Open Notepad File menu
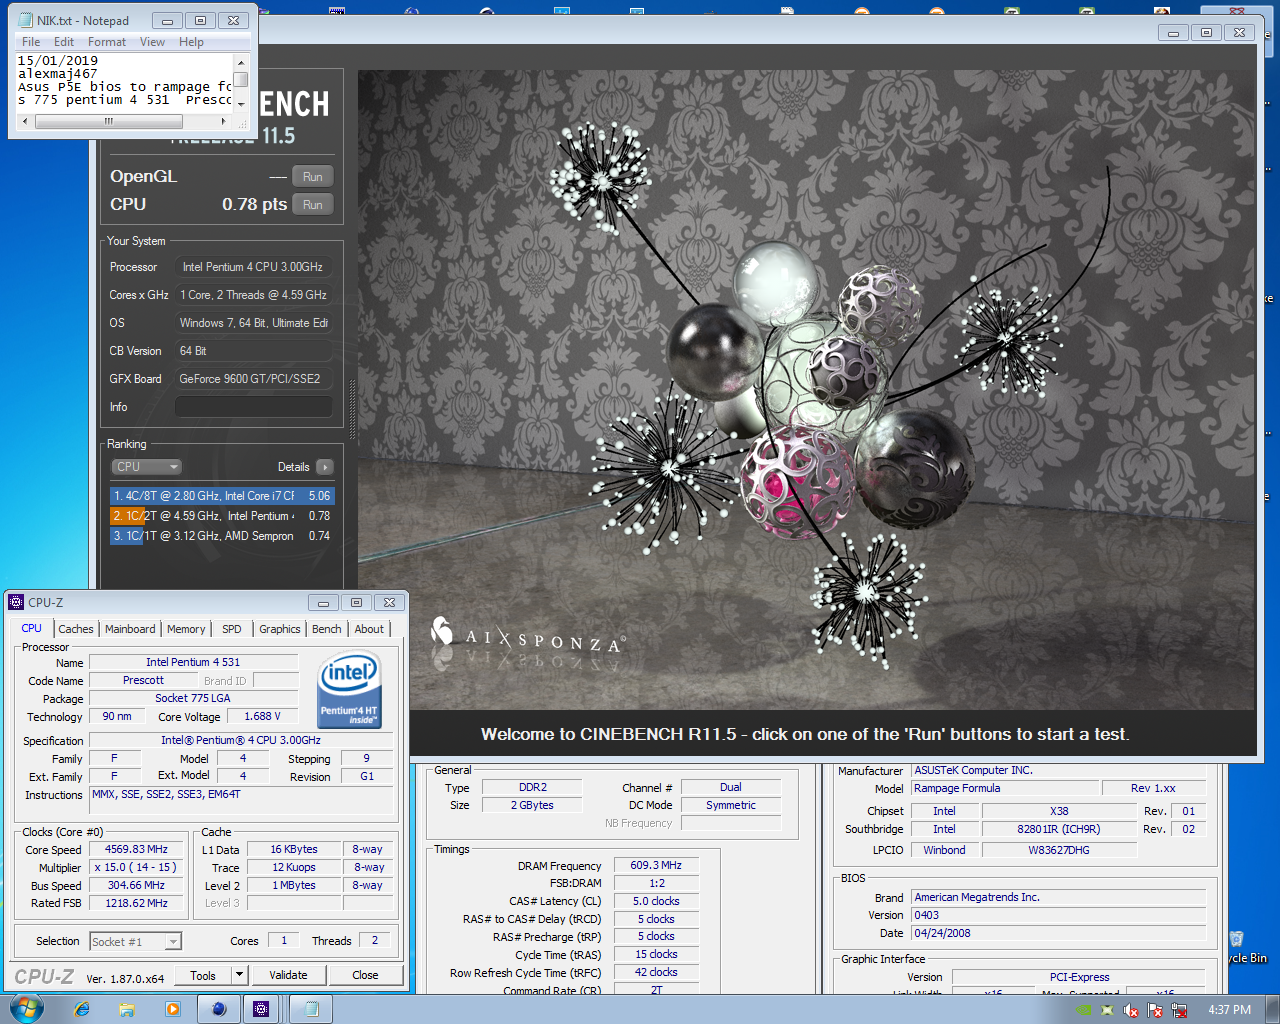 coord(31,42)
